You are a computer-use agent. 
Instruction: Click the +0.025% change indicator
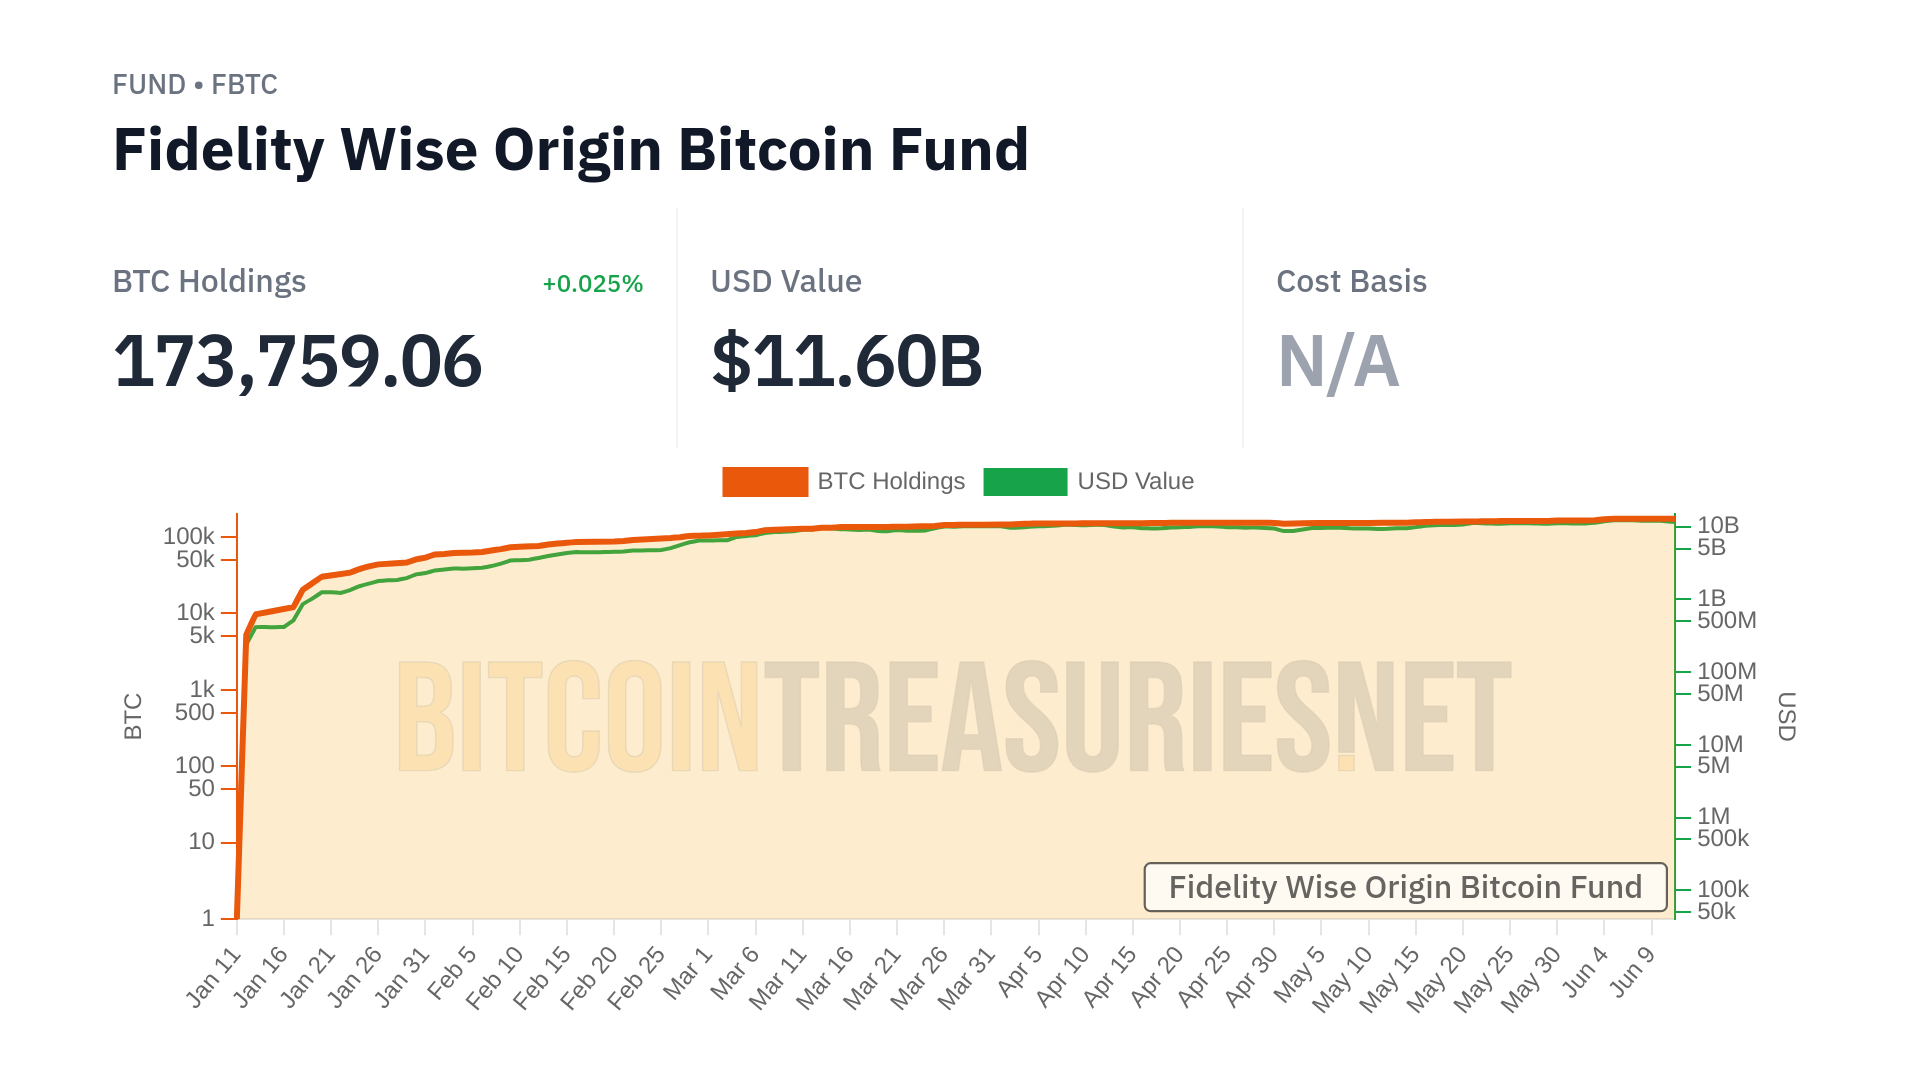[592, 284]
